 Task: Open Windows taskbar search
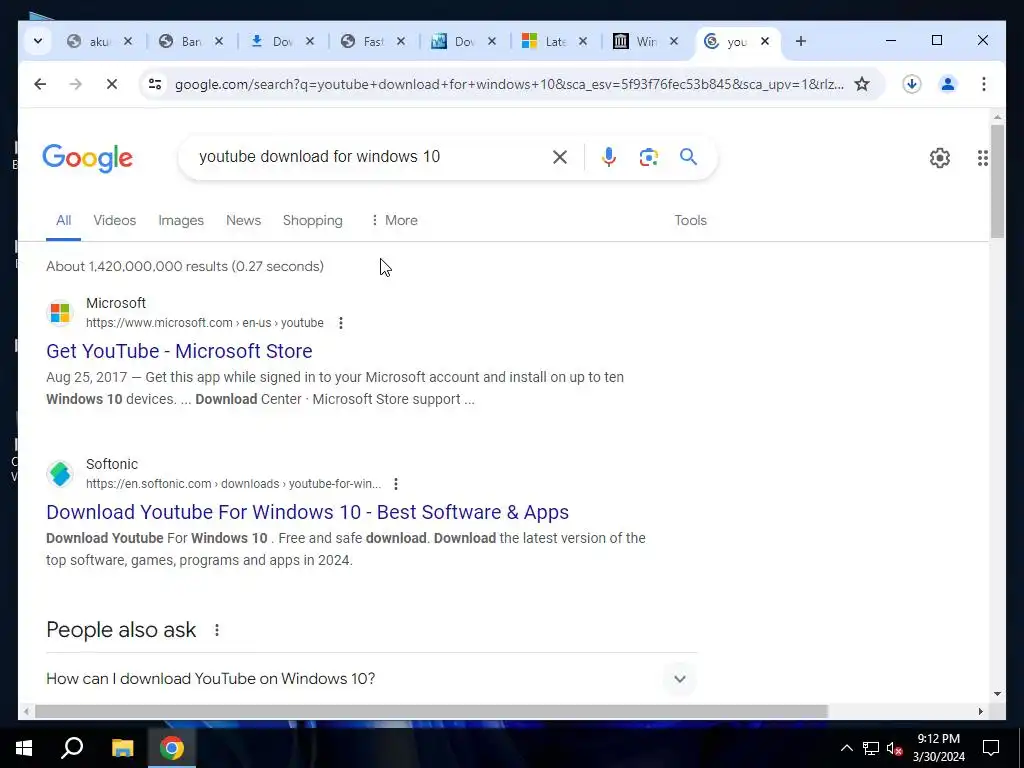point(72,748)
